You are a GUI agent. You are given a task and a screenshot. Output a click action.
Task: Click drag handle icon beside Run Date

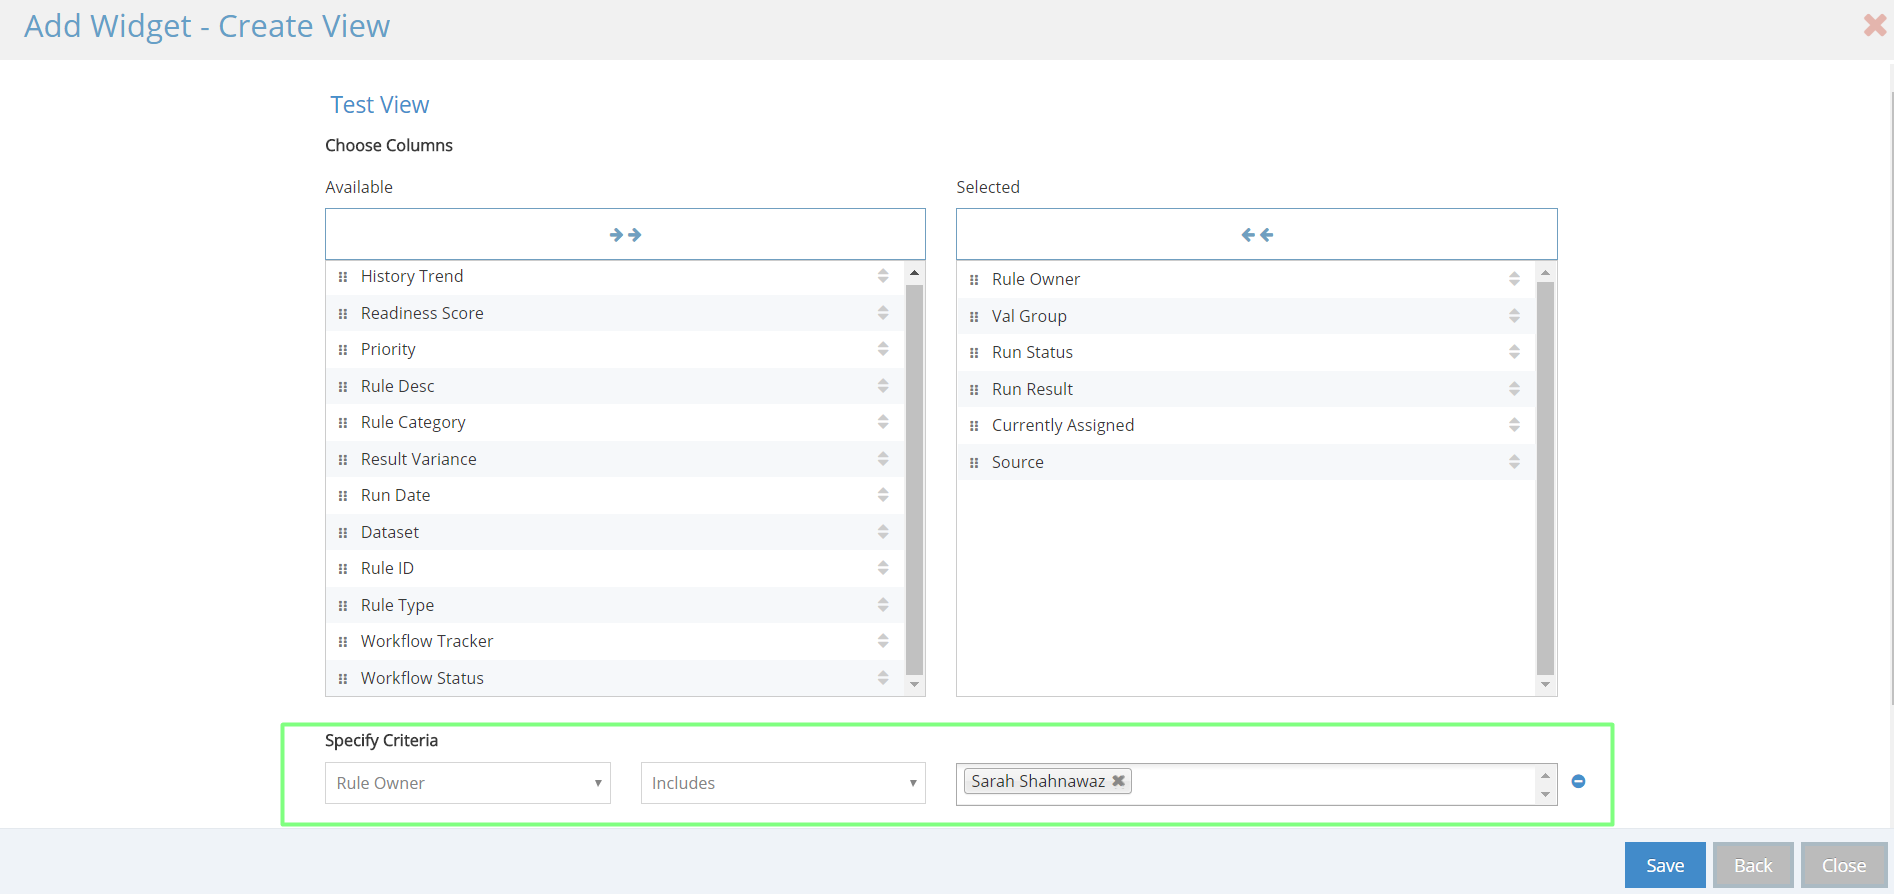coord(343,496)
